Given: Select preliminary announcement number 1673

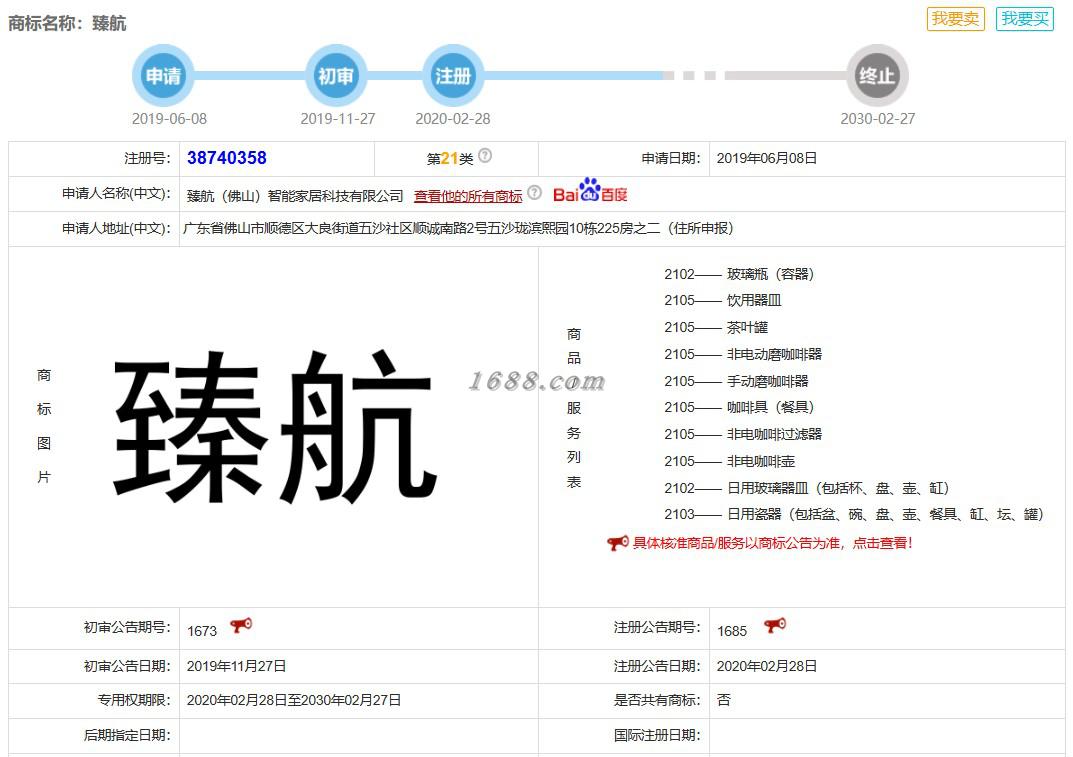Looking at the screenshot, I should pos(202,631).
